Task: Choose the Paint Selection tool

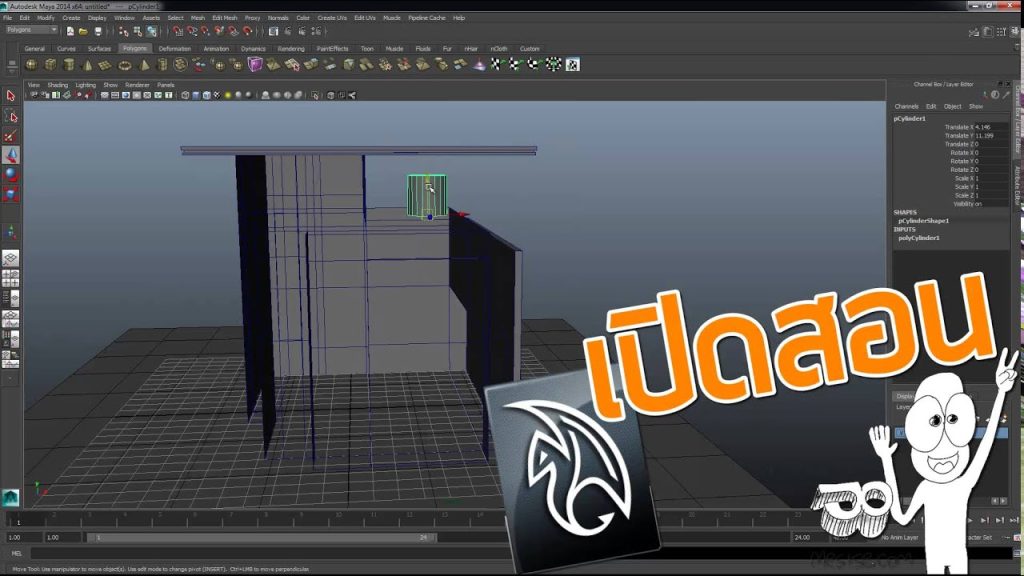Action: coord(10,136)
